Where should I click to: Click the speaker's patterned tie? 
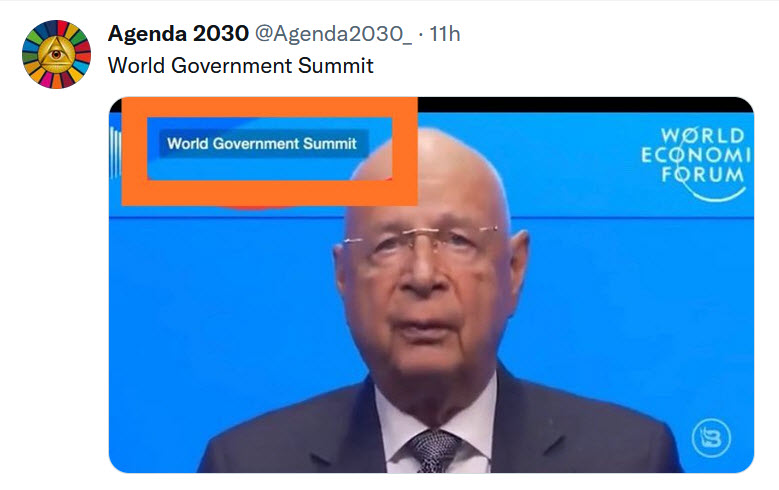point(435,451)
